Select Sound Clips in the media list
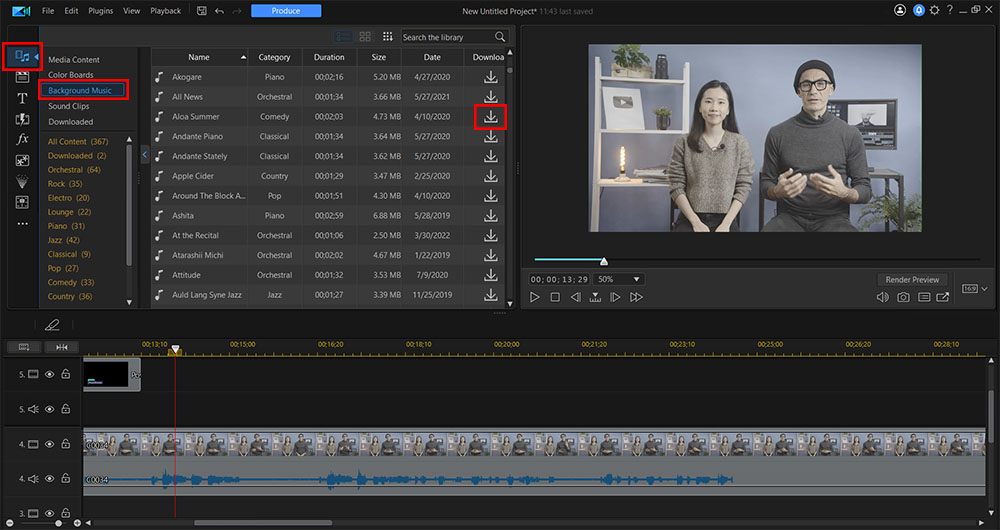This screenshot has width=1000, height=530. point(68,106)
